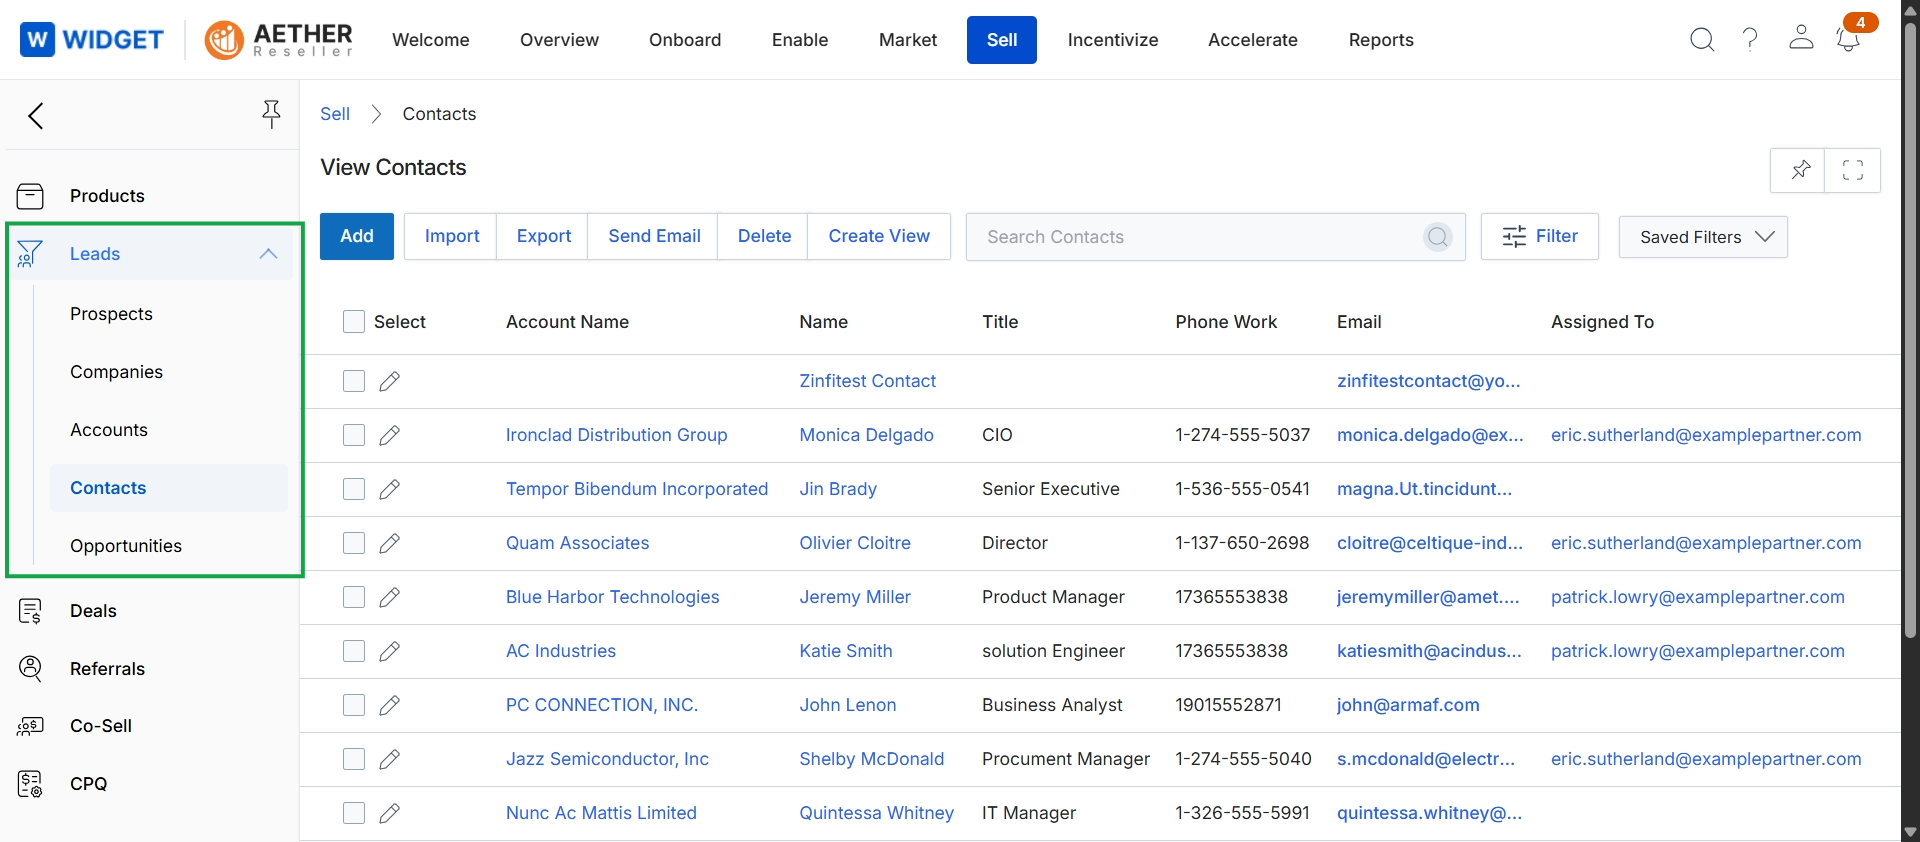Screen dimensions: 1920x842
Task: Open the Saved Filters dropdown
Action: point(1703,237)
